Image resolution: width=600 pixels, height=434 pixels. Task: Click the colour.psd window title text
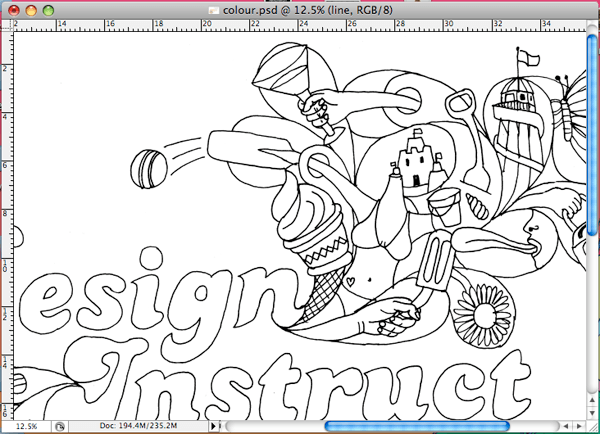308,10
